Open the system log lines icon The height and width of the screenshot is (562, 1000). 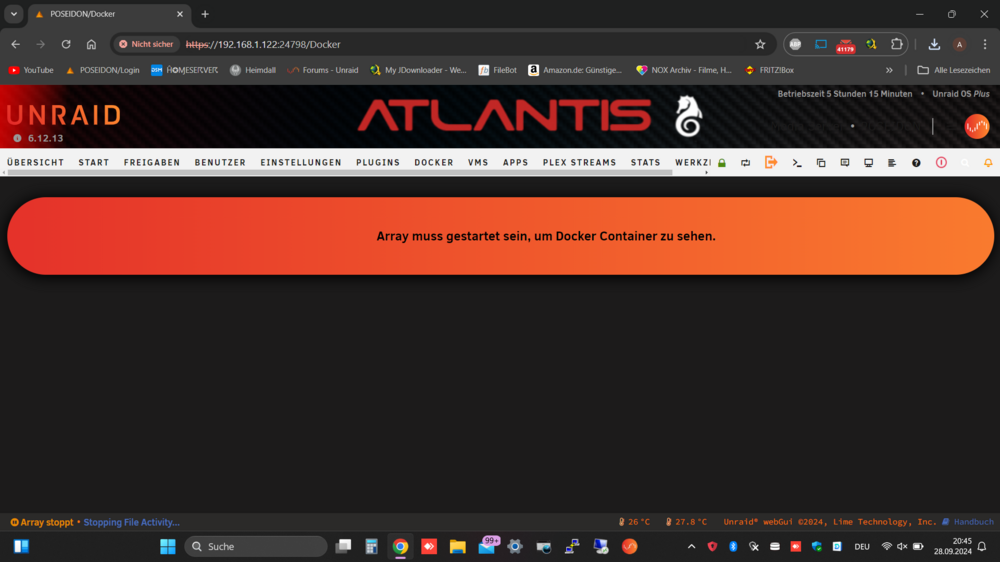pos(892,163)
